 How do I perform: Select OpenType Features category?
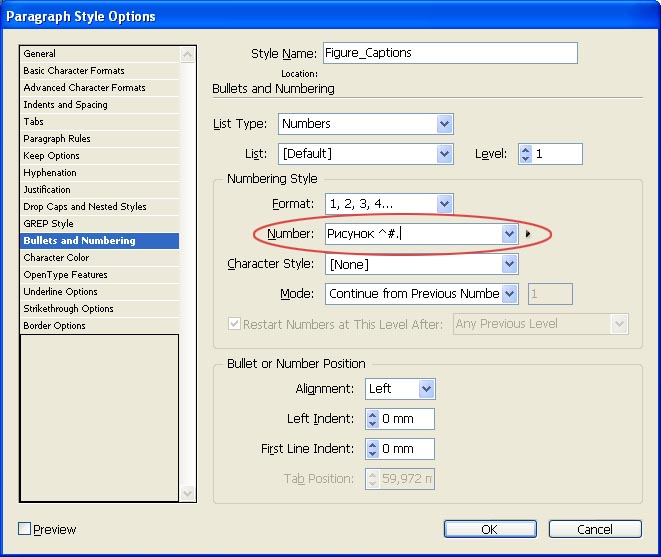[99, 274]
